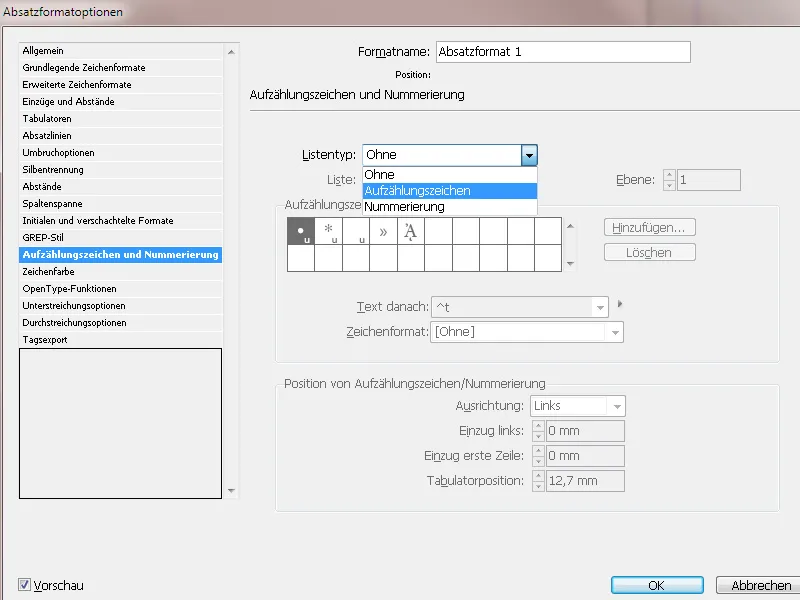The width and height of the screenshot is (800, 600).
Task: Open Einzüge und Abstände category
Action: point(121,102)
